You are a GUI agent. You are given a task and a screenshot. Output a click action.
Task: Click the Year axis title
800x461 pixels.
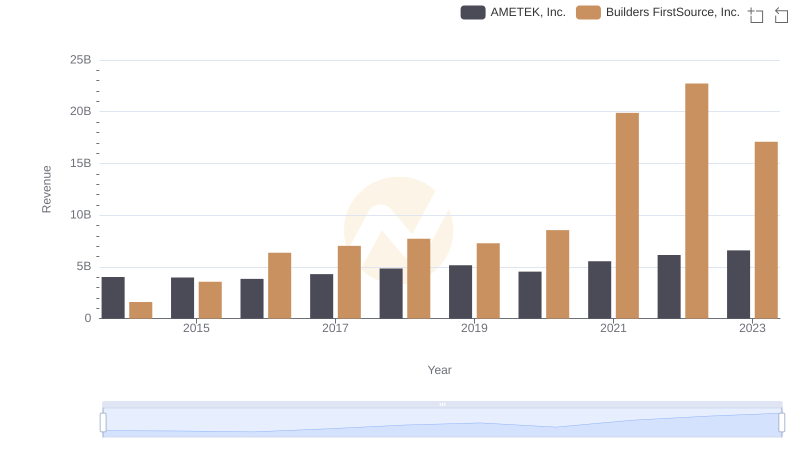coord(439,370)
